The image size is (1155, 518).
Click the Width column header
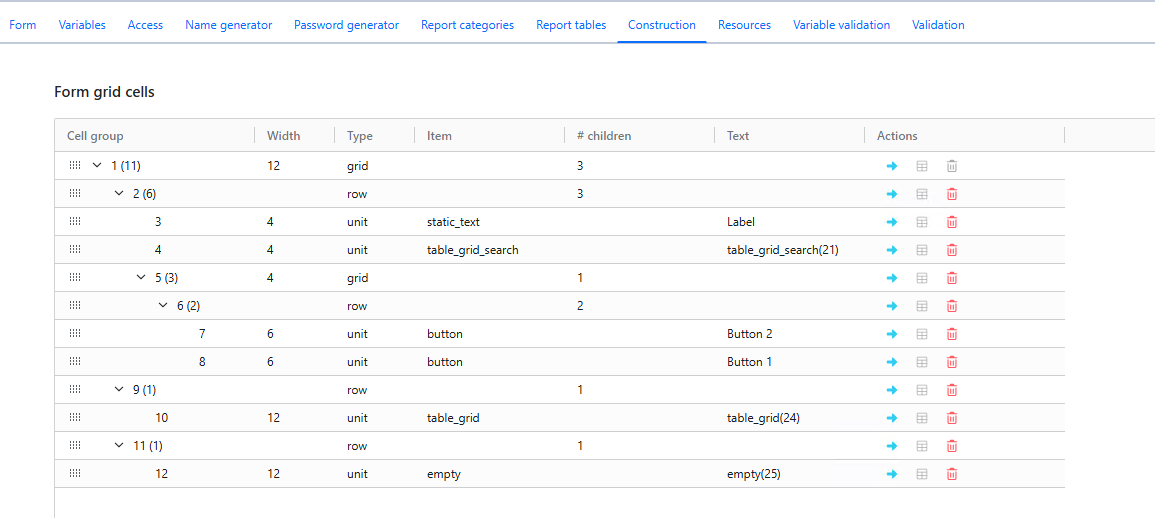(284, 136)
